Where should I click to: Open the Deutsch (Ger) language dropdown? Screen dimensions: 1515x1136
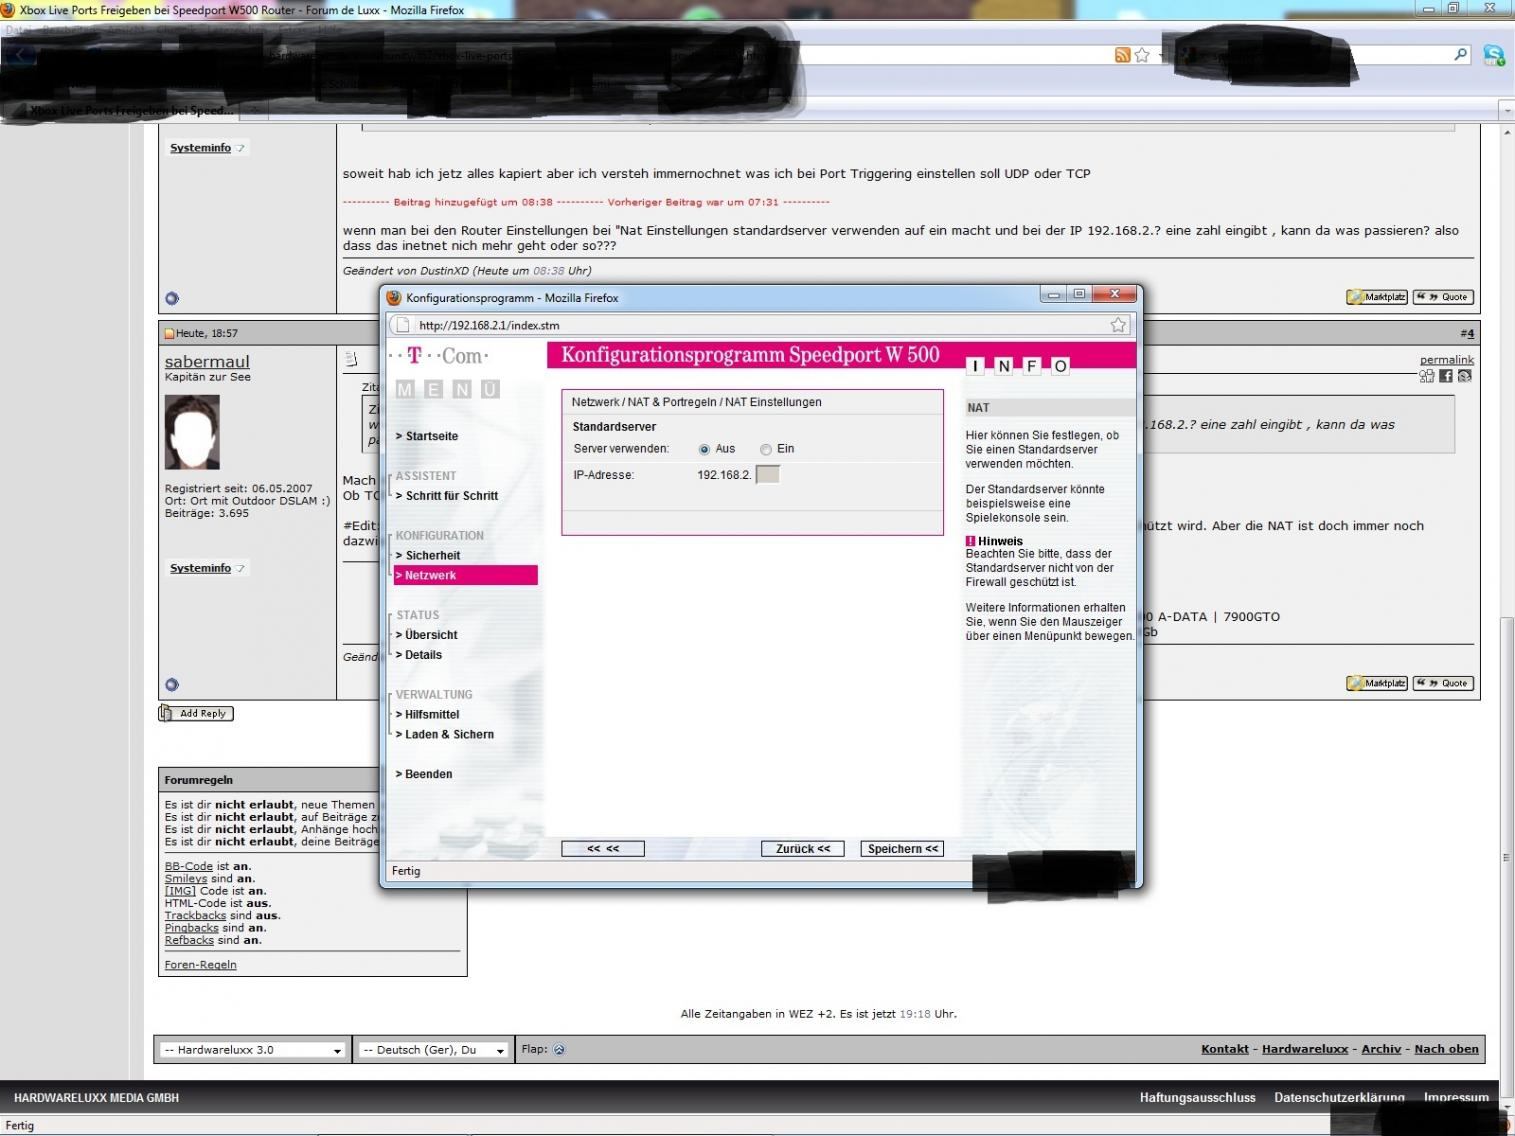[434, 1050]
